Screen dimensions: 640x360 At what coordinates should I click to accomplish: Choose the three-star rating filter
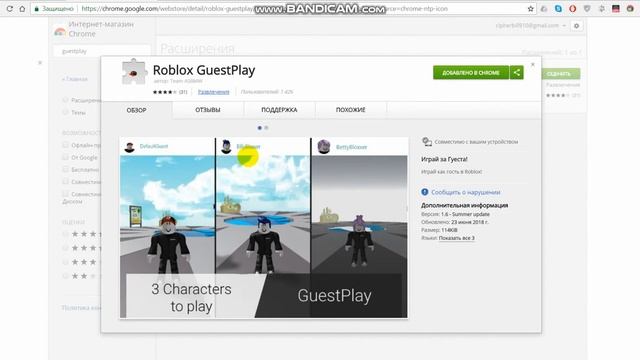[65, 262]
